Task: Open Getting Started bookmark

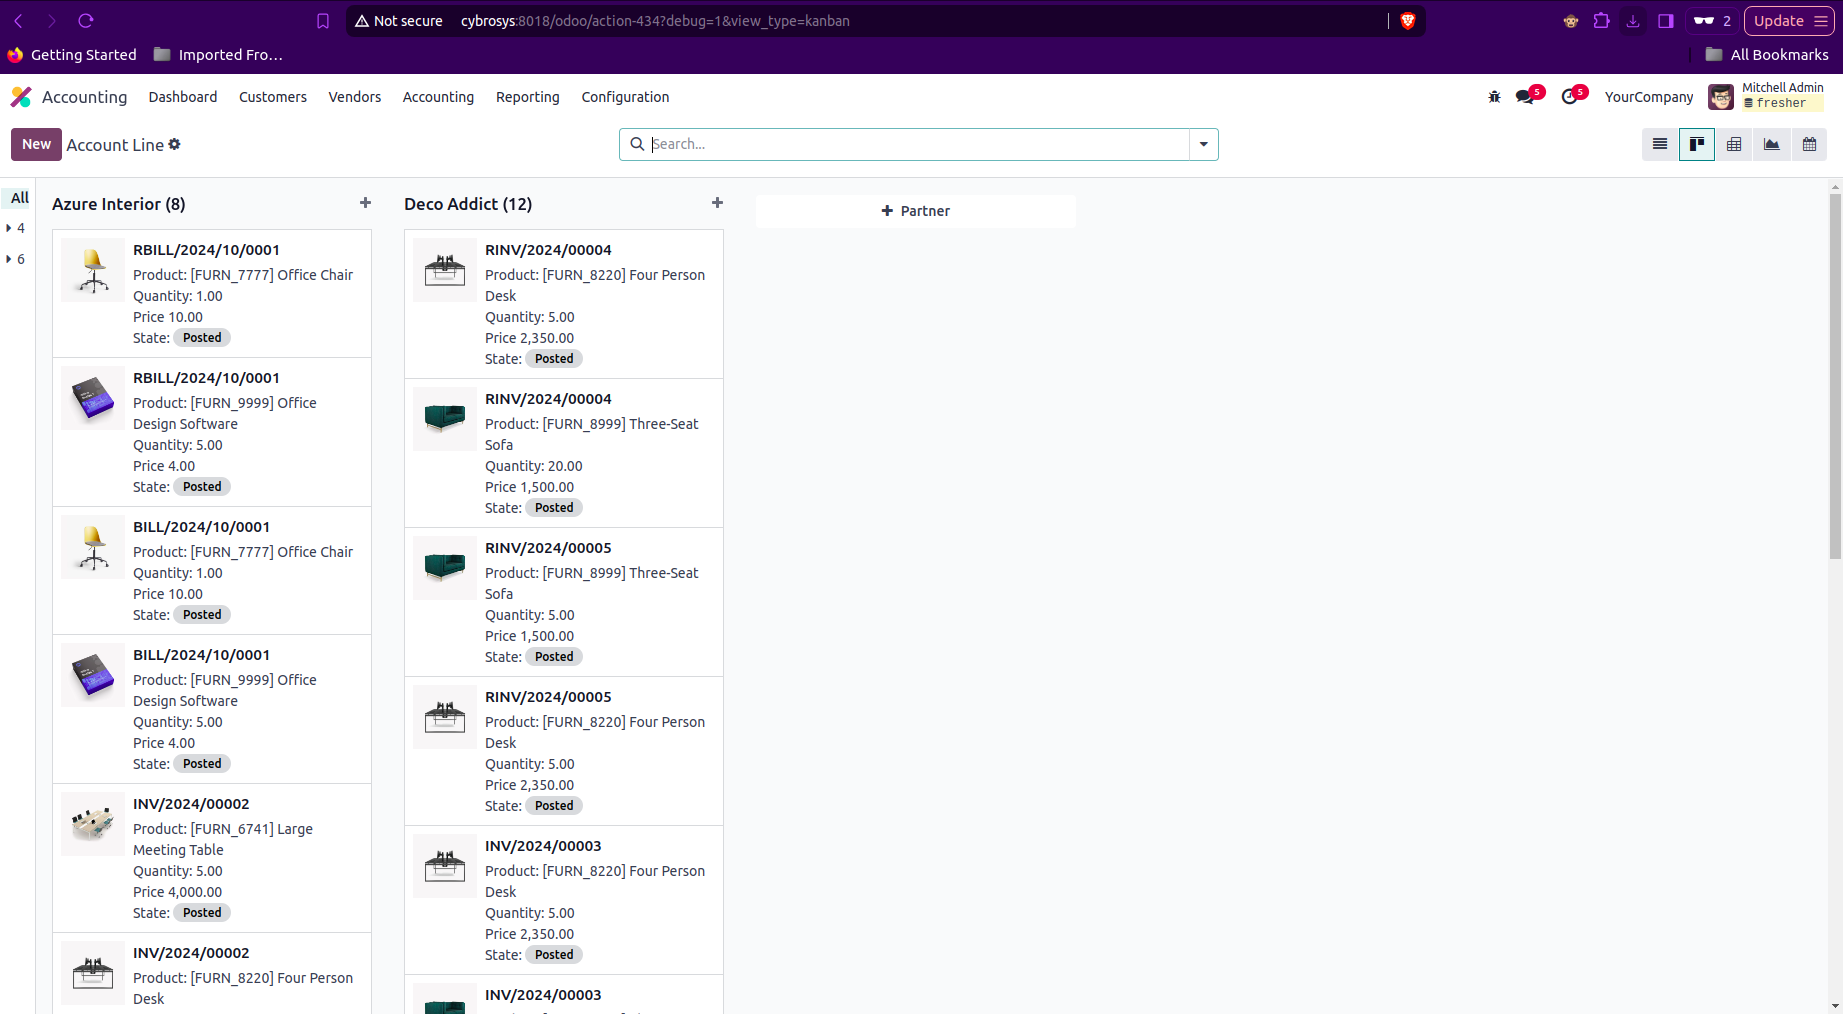Action: tap(73, 55)
